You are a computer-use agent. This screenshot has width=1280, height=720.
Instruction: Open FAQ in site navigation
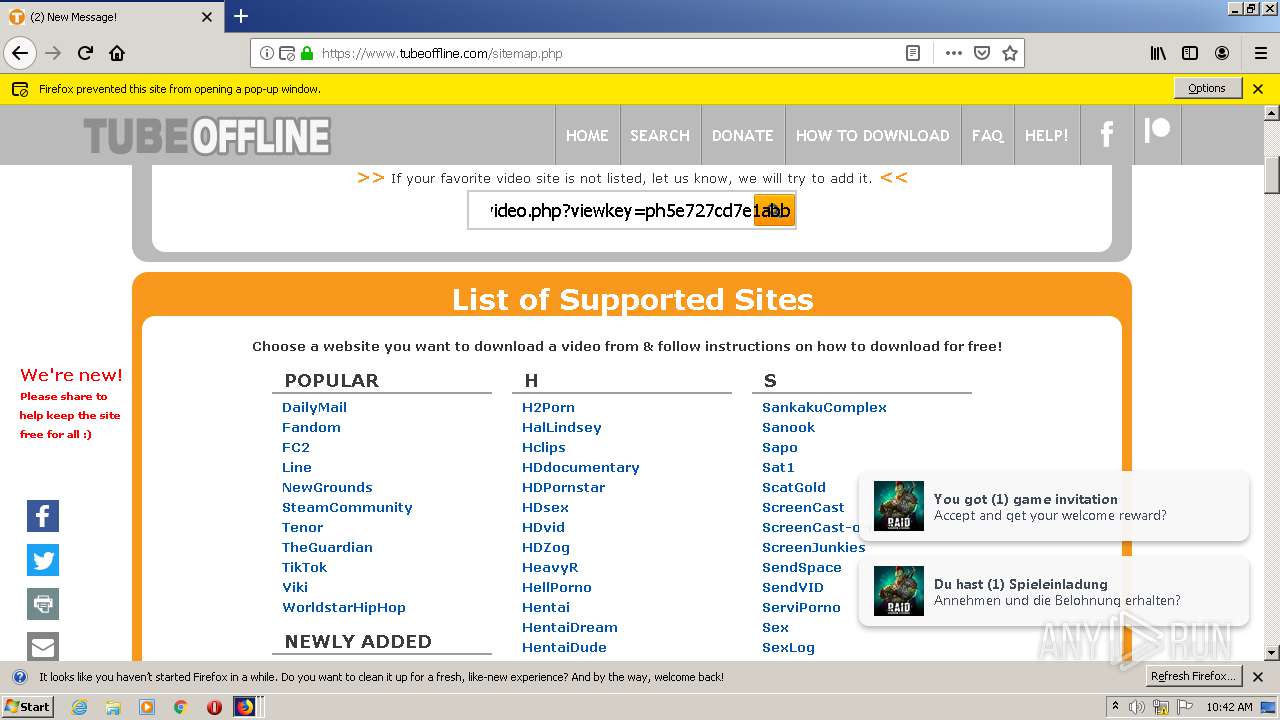[988, 135]
